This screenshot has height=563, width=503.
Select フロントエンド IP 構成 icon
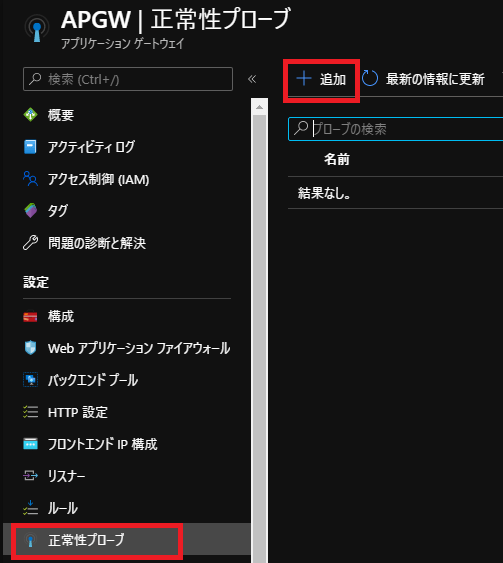[x=30, y=444]
